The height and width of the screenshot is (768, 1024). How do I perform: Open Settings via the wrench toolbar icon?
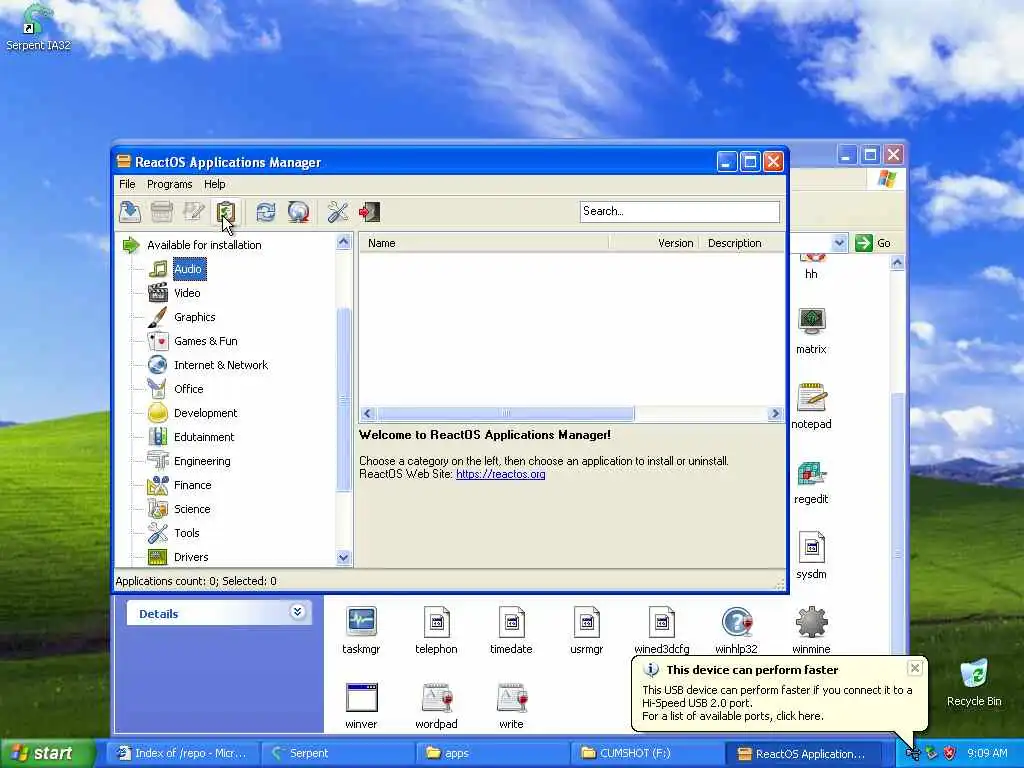pos(338,212)
